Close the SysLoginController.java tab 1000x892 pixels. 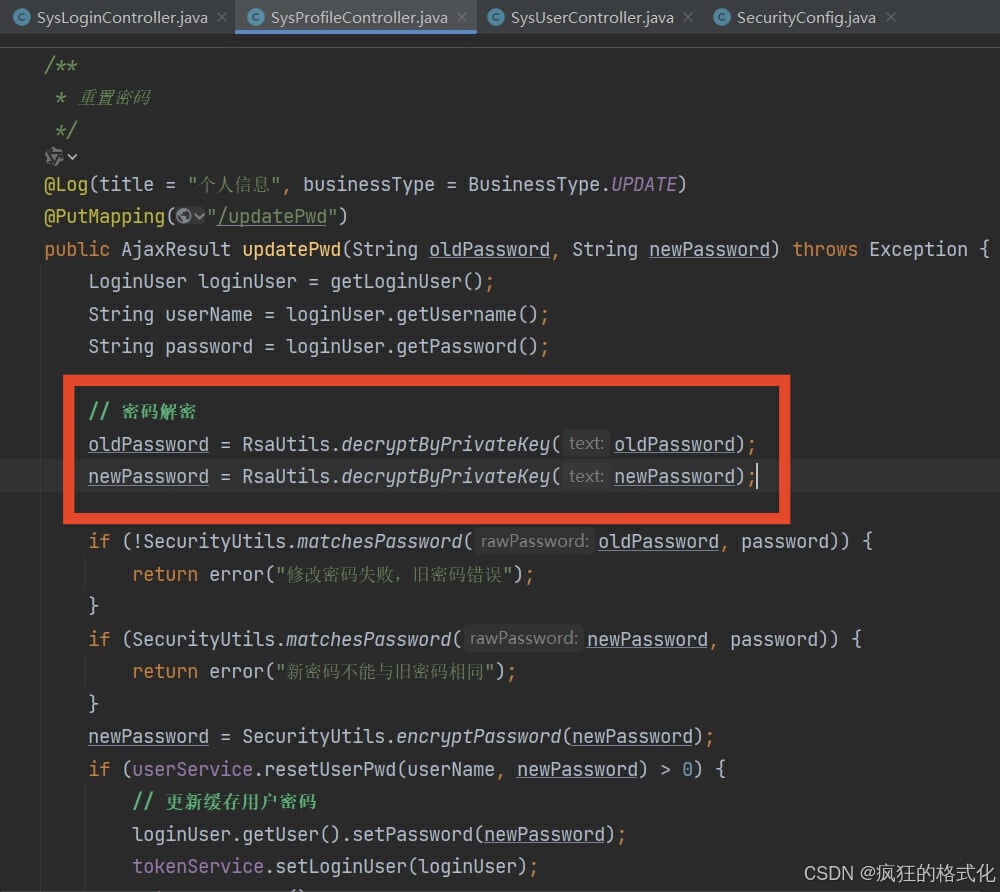219,18
